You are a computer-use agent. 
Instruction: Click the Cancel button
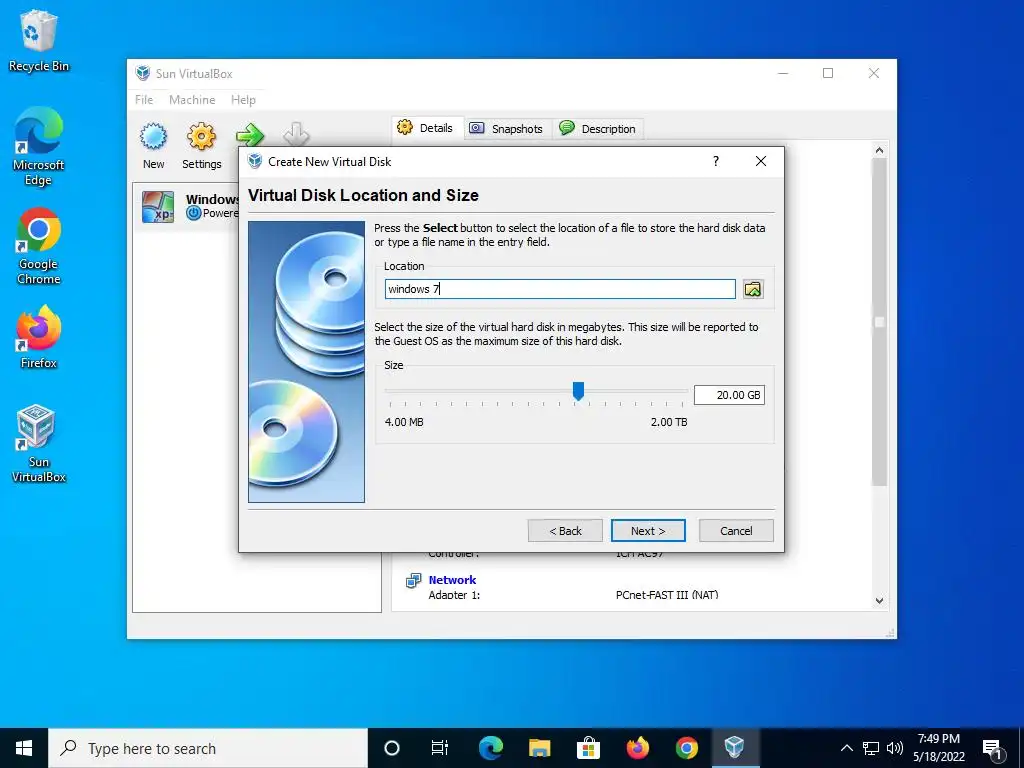coord(736,530)
